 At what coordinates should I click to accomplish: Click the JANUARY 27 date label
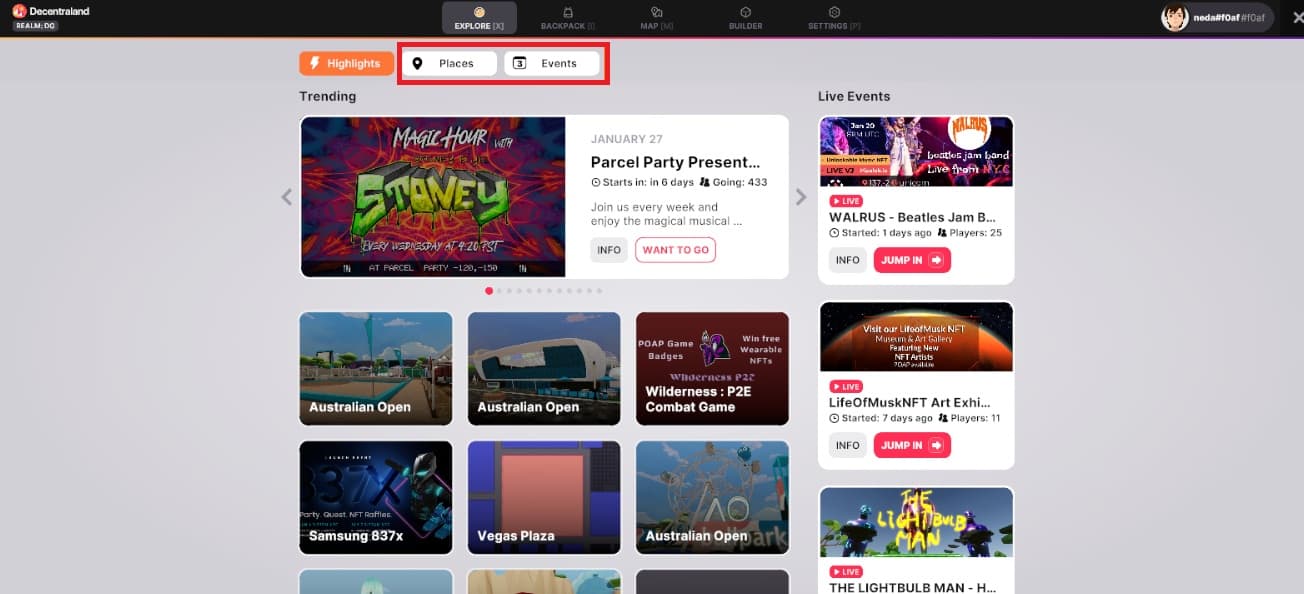pos(627,139)
